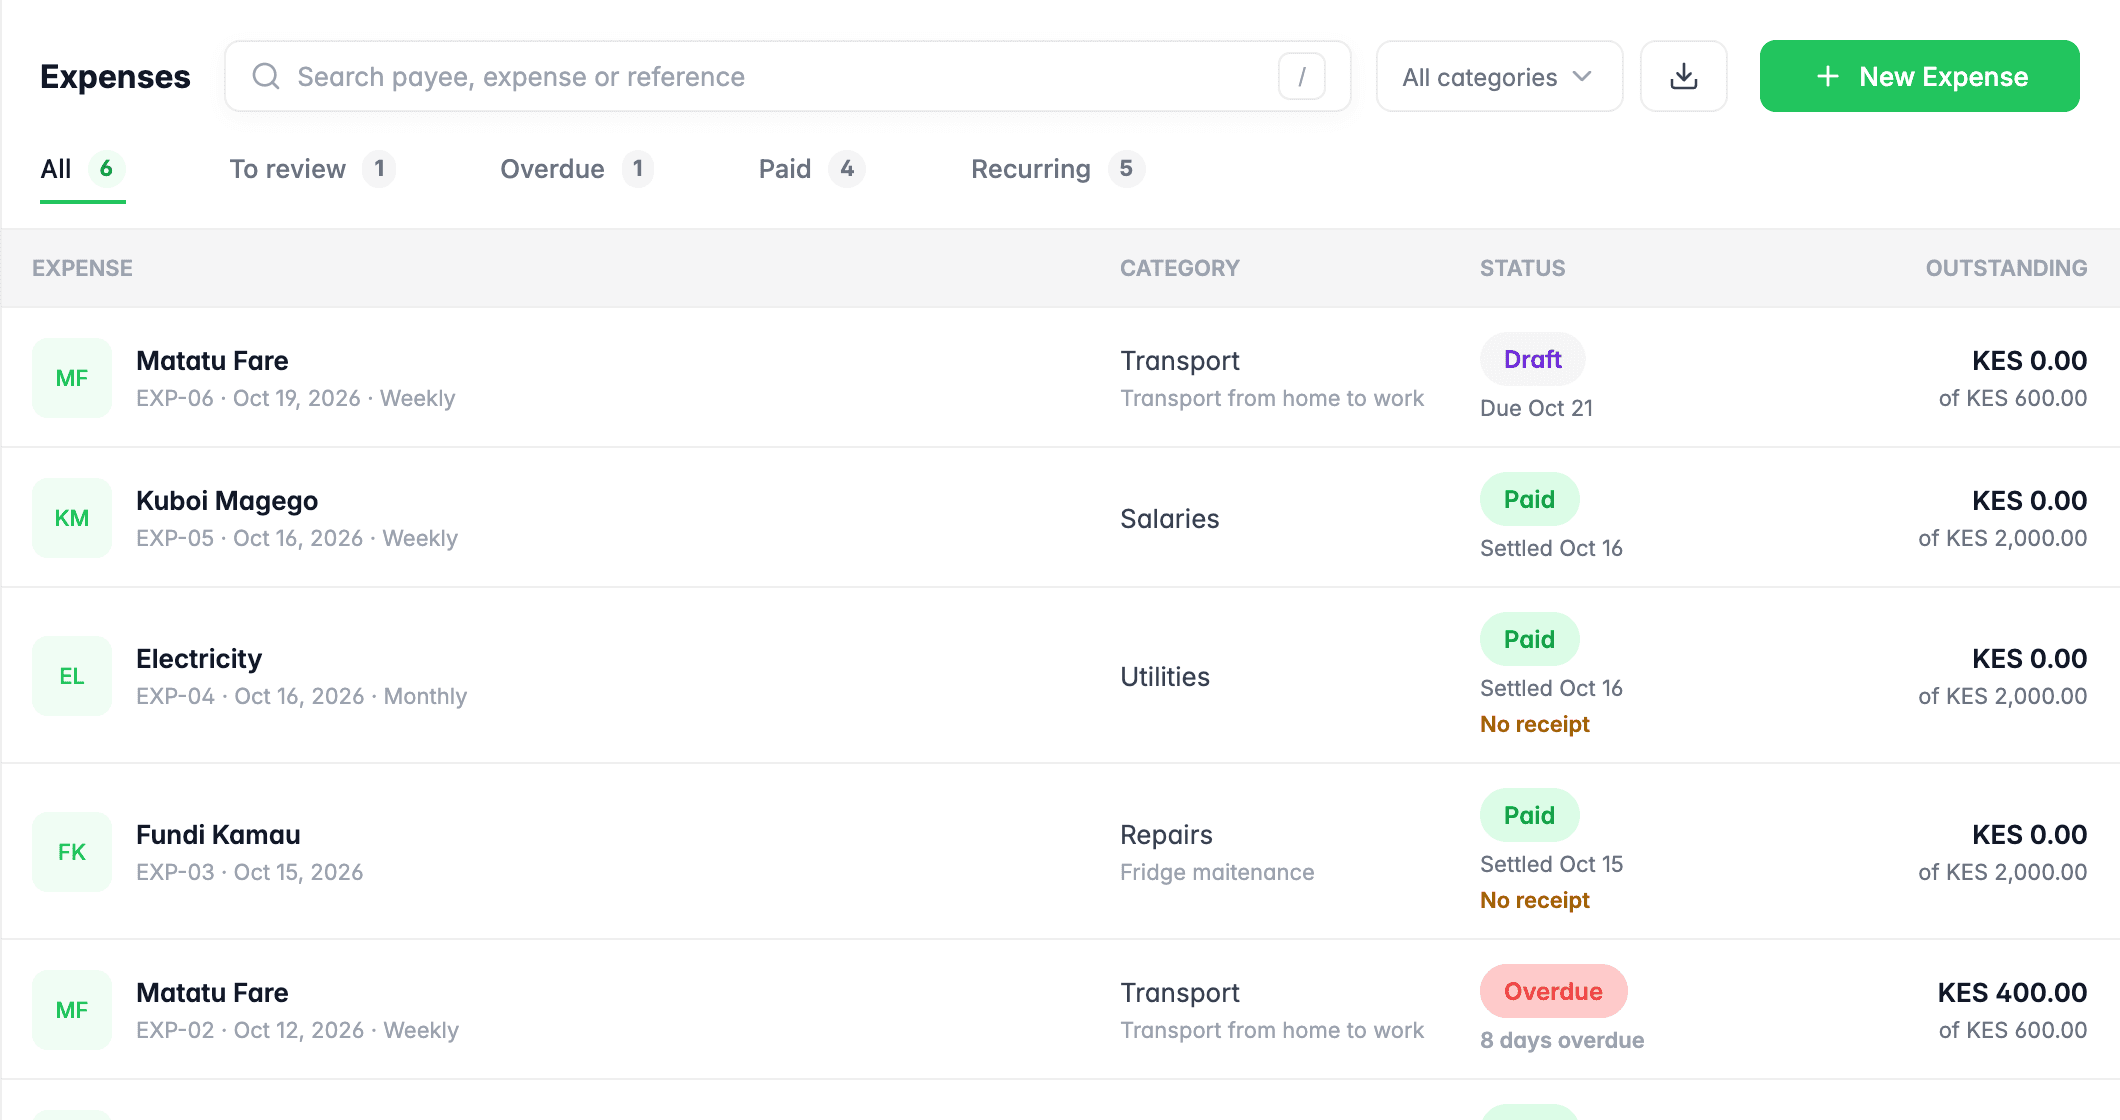Click the search magnifier icon

click(266, 76)
